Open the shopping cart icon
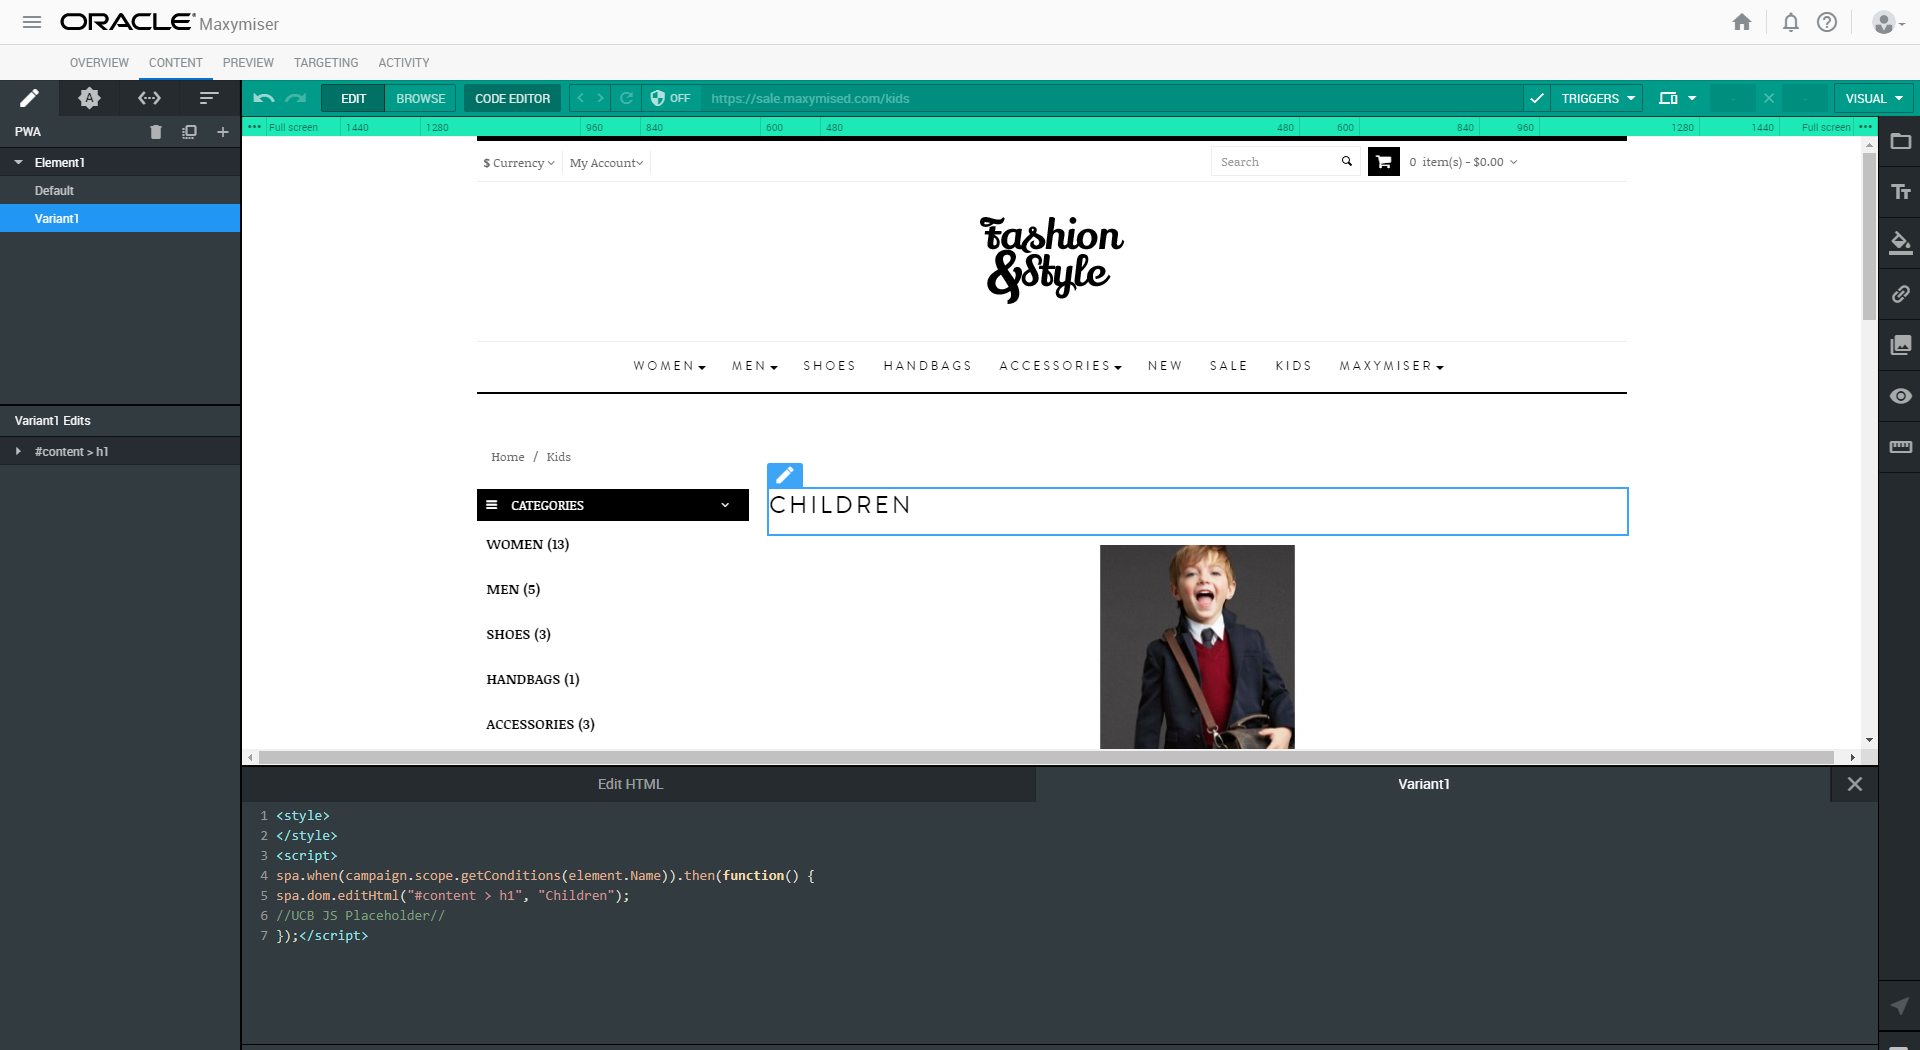Viewport: 1920px width, 1050px height. coord(1384,162)
